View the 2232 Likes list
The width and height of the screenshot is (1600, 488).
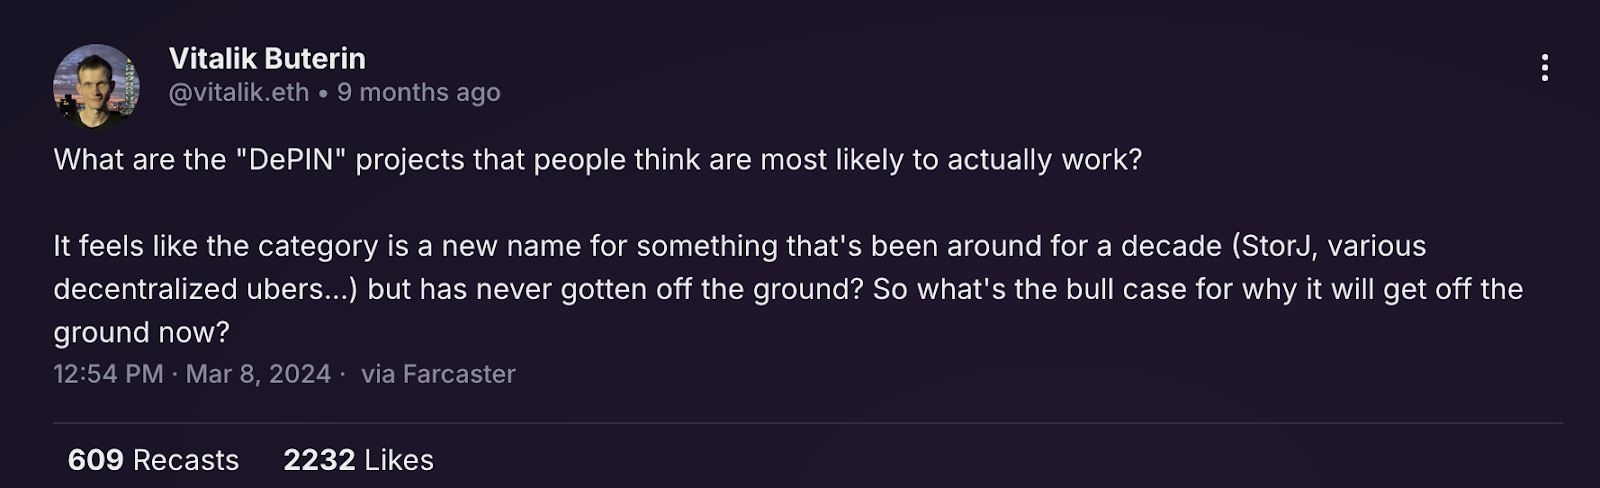[x=358, y=460]
